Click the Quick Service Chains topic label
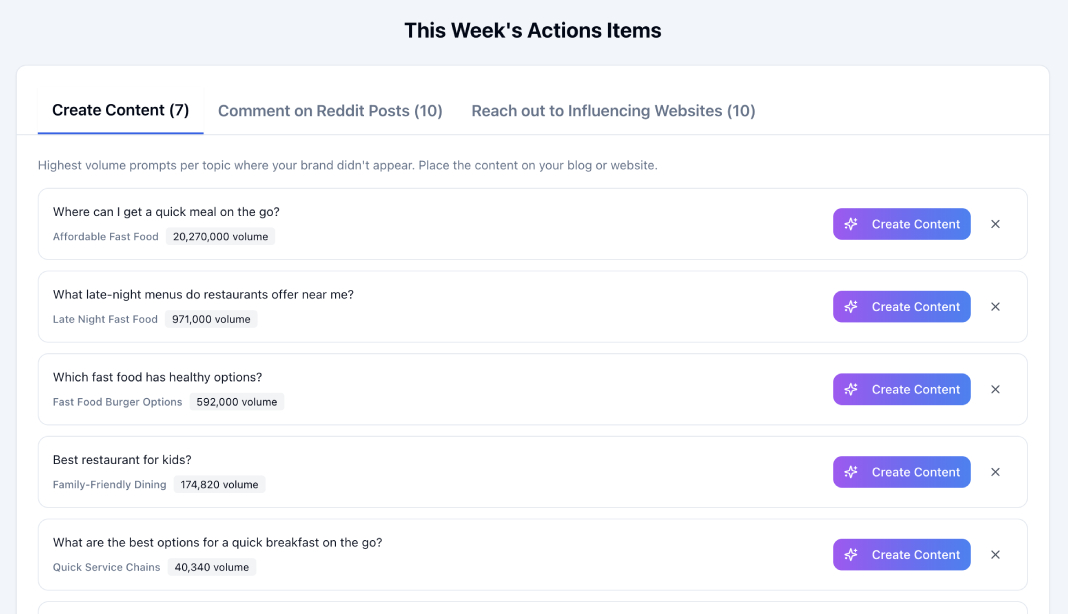 coord(106,566)
